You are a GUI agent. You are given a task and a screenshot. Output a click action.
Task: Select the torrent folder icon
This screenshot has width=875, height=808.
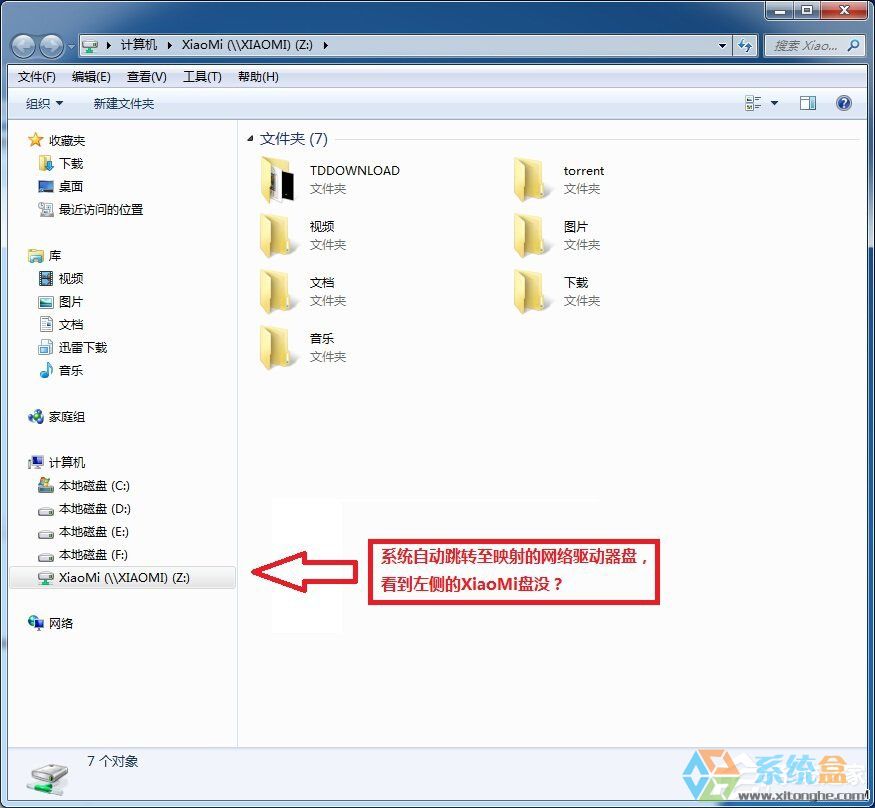tap(530, 179)
